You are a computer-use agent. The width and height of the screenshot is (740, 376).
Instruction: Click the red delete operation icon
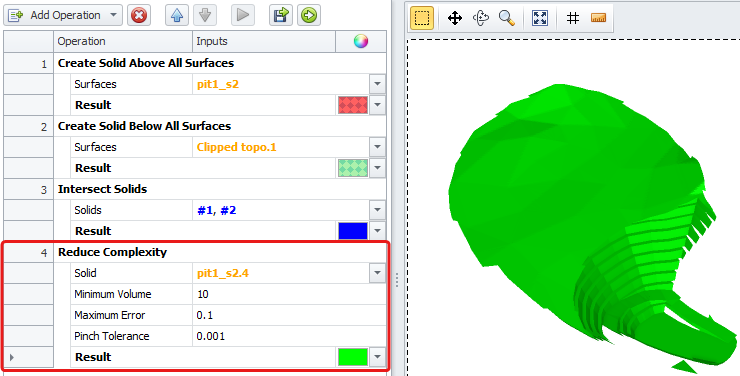click(139, 16)
